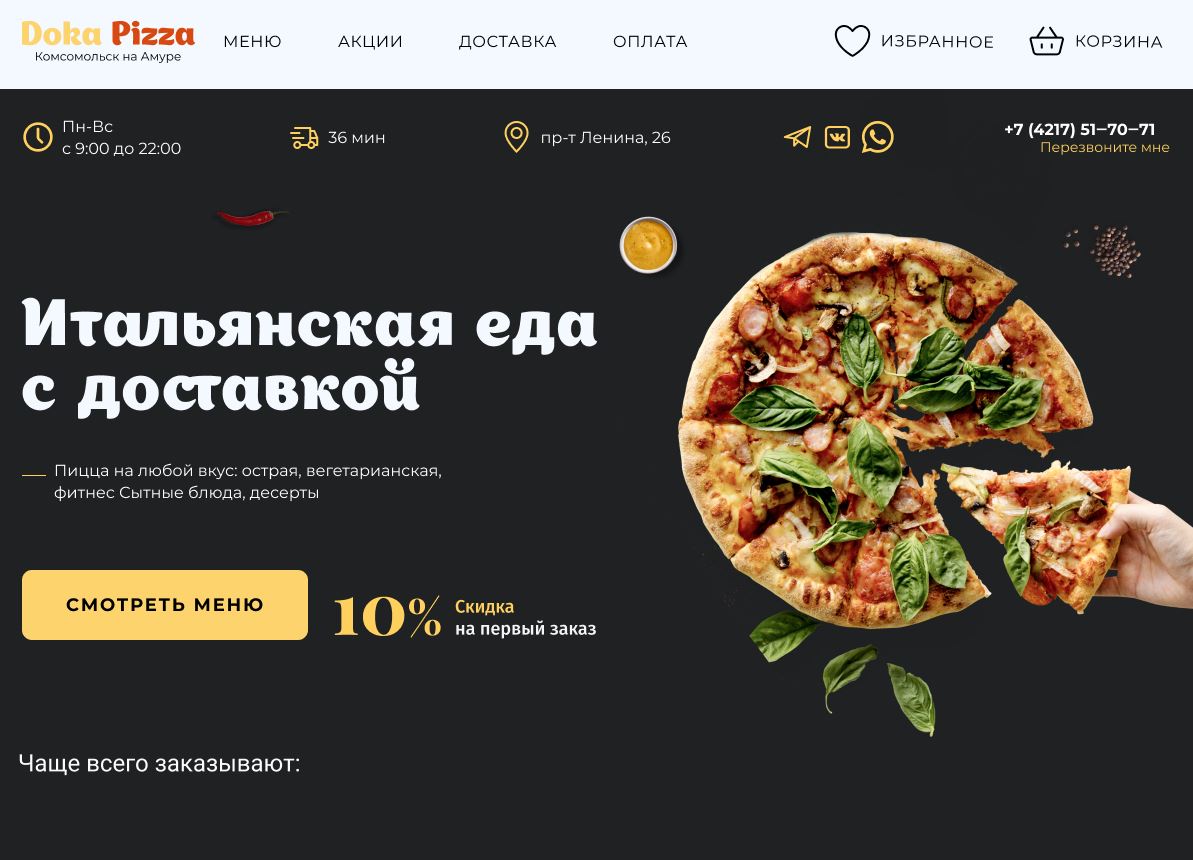Screen dimensions: 1193x860
Task: Open favorites via the heart icon
Action: click(852, 41)
